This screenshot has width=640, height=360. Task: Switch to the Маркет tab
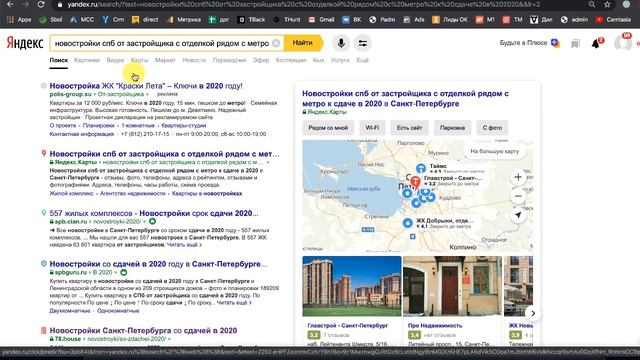(165, 60)
